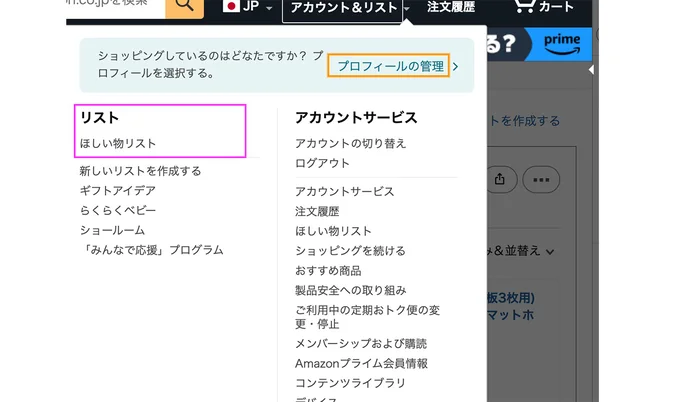Click ログアウト
680x402 pixels.
tap(322, 163)
